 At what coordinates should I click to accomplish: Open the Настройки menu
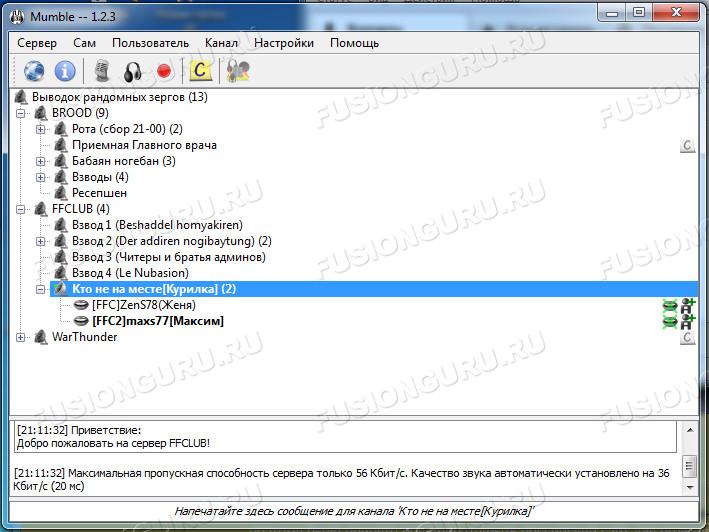pos(284,43)
